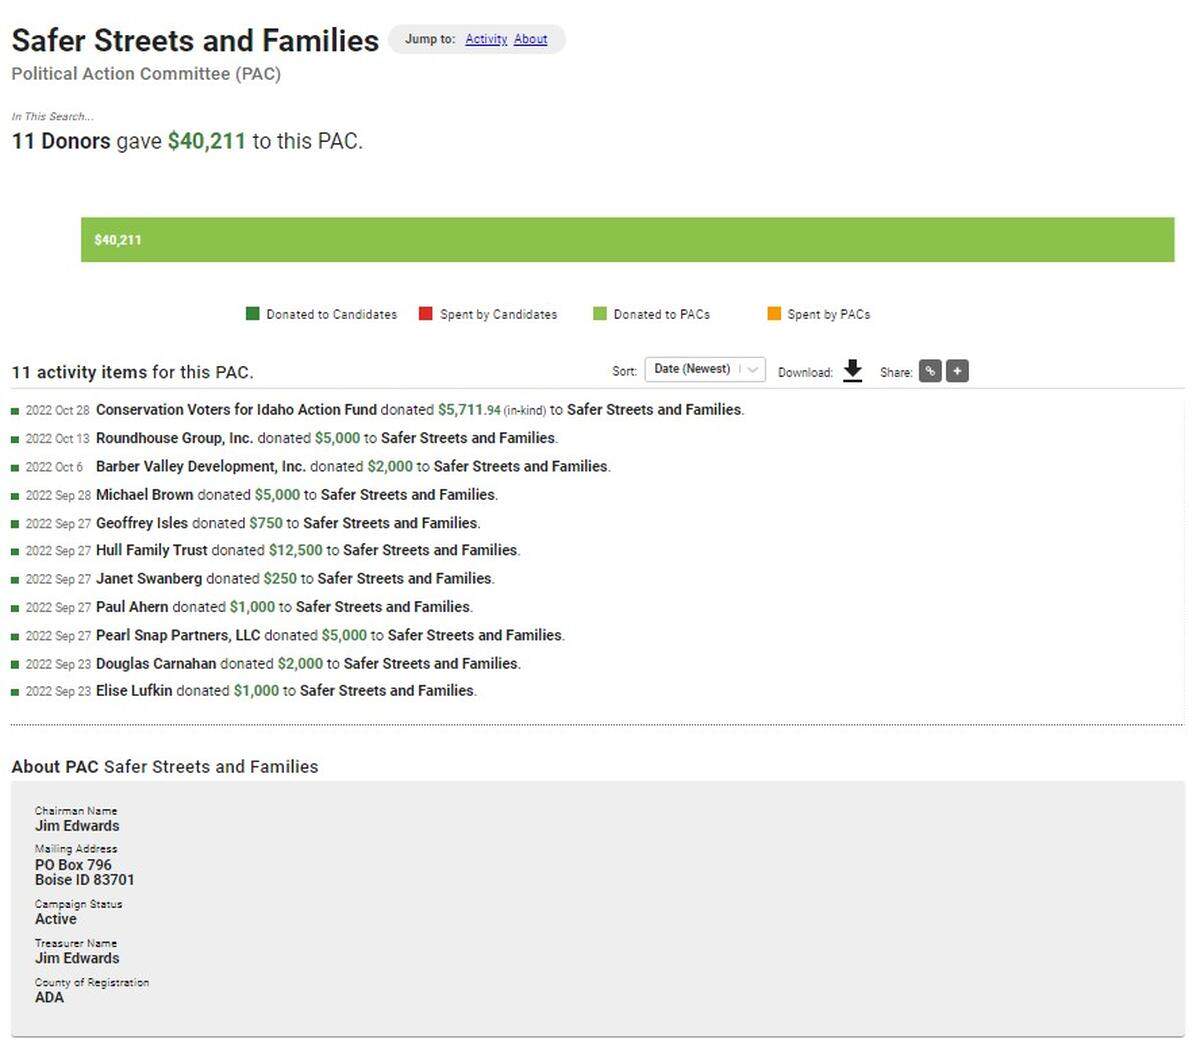Click the green $40,211 donation bar
Screen dimensions: 1200x1047
(627, 240)
